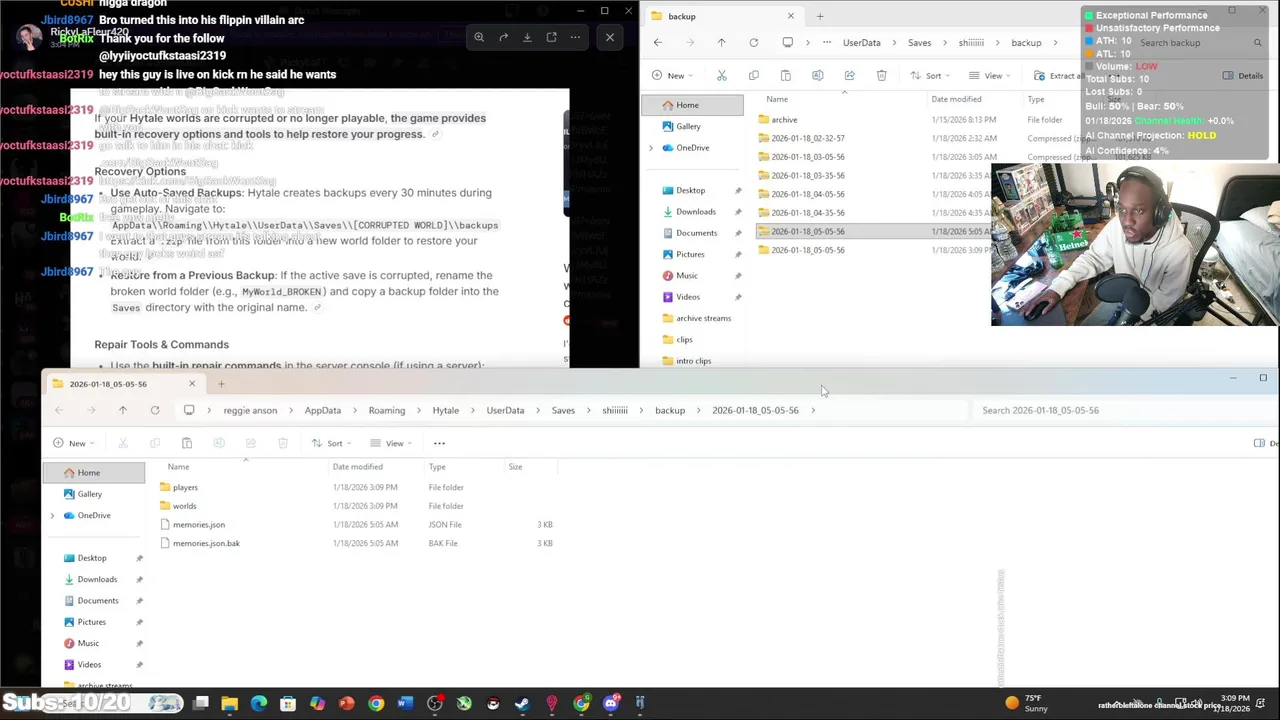This screenshot has width=1280, height=720.
Task: Click Up arrow in 2026-01-18_05-05-56 window
Action: pyautogui.click(x=123, y=410)
